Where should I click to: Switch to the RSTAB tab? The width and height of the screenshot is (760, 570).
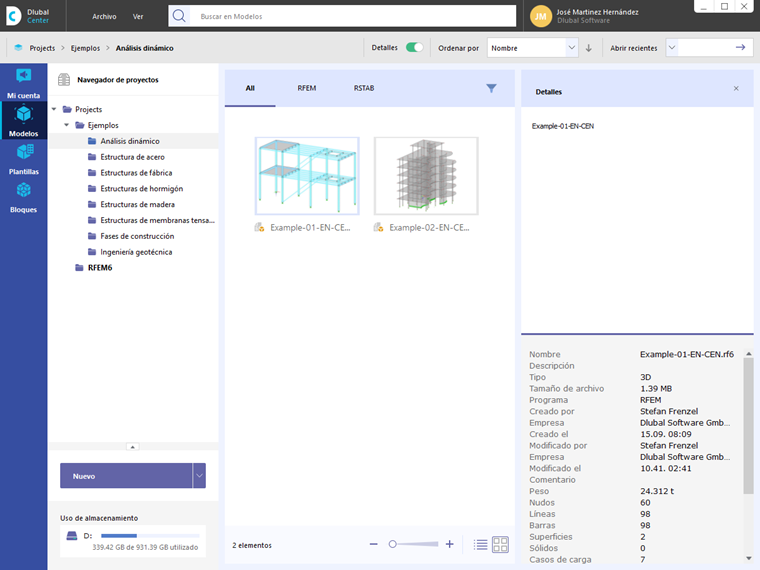tap(364, 88)
